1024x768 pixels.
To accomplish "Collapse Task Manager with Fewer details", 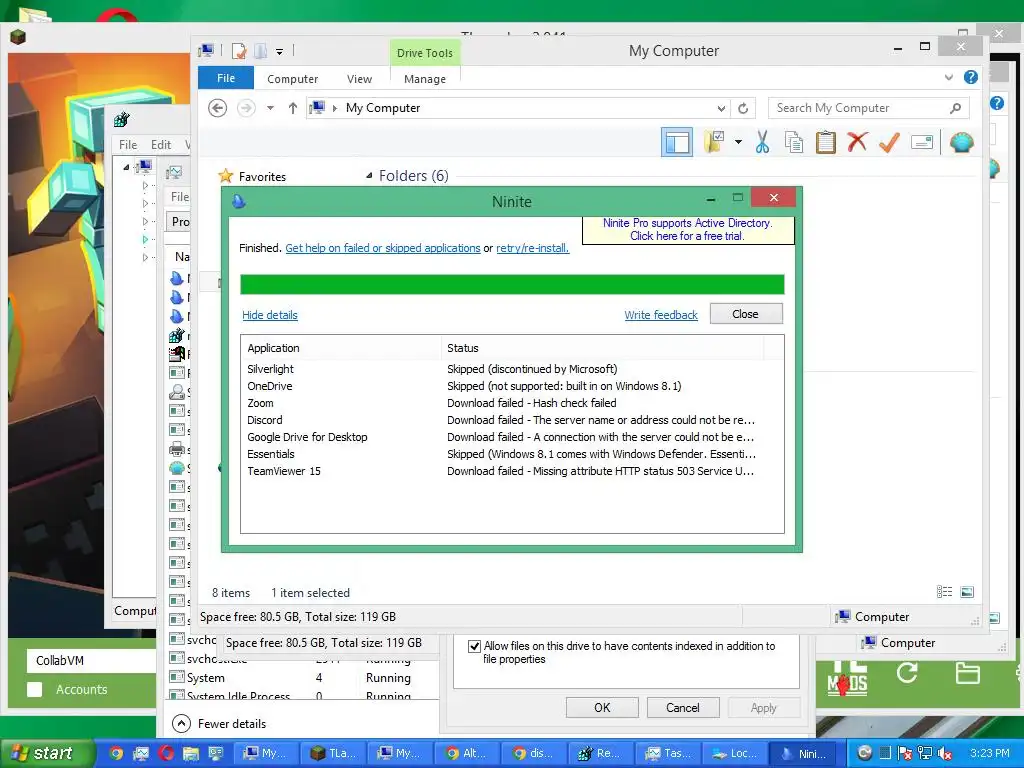I will 219,724.
